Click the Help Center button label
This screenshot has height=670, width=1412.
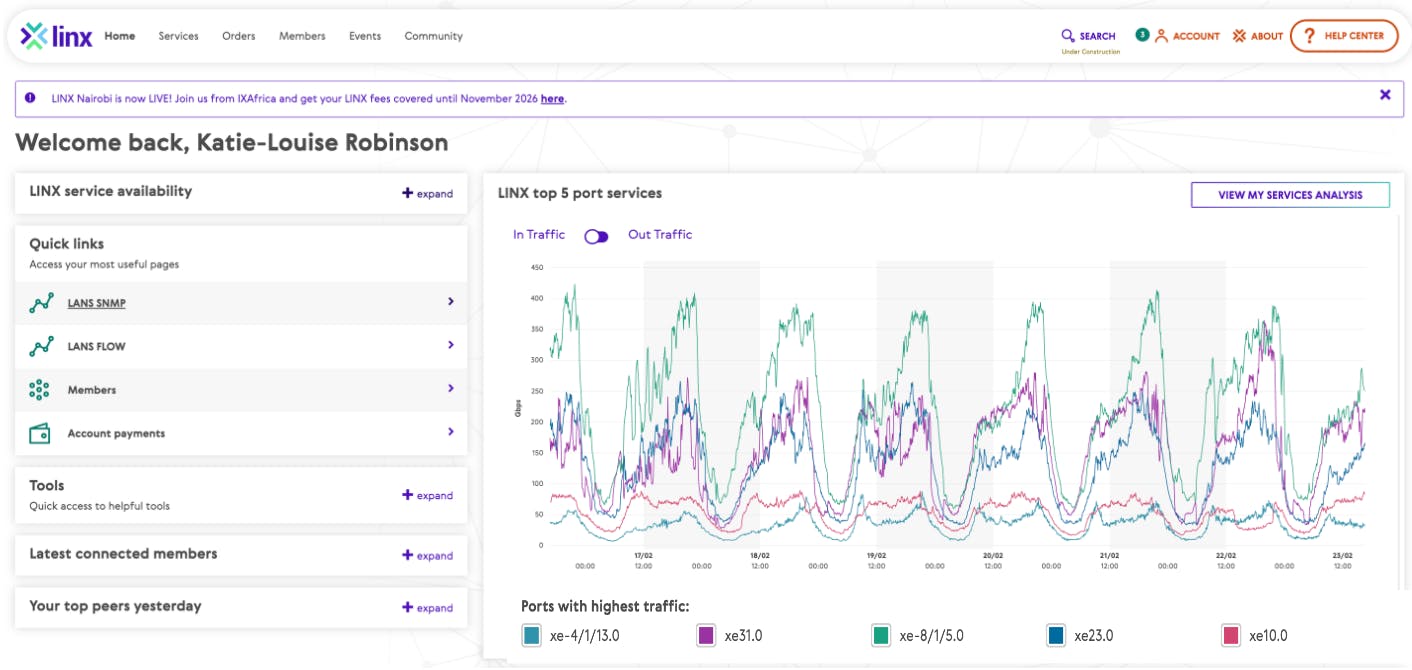tap(1354, 36)
